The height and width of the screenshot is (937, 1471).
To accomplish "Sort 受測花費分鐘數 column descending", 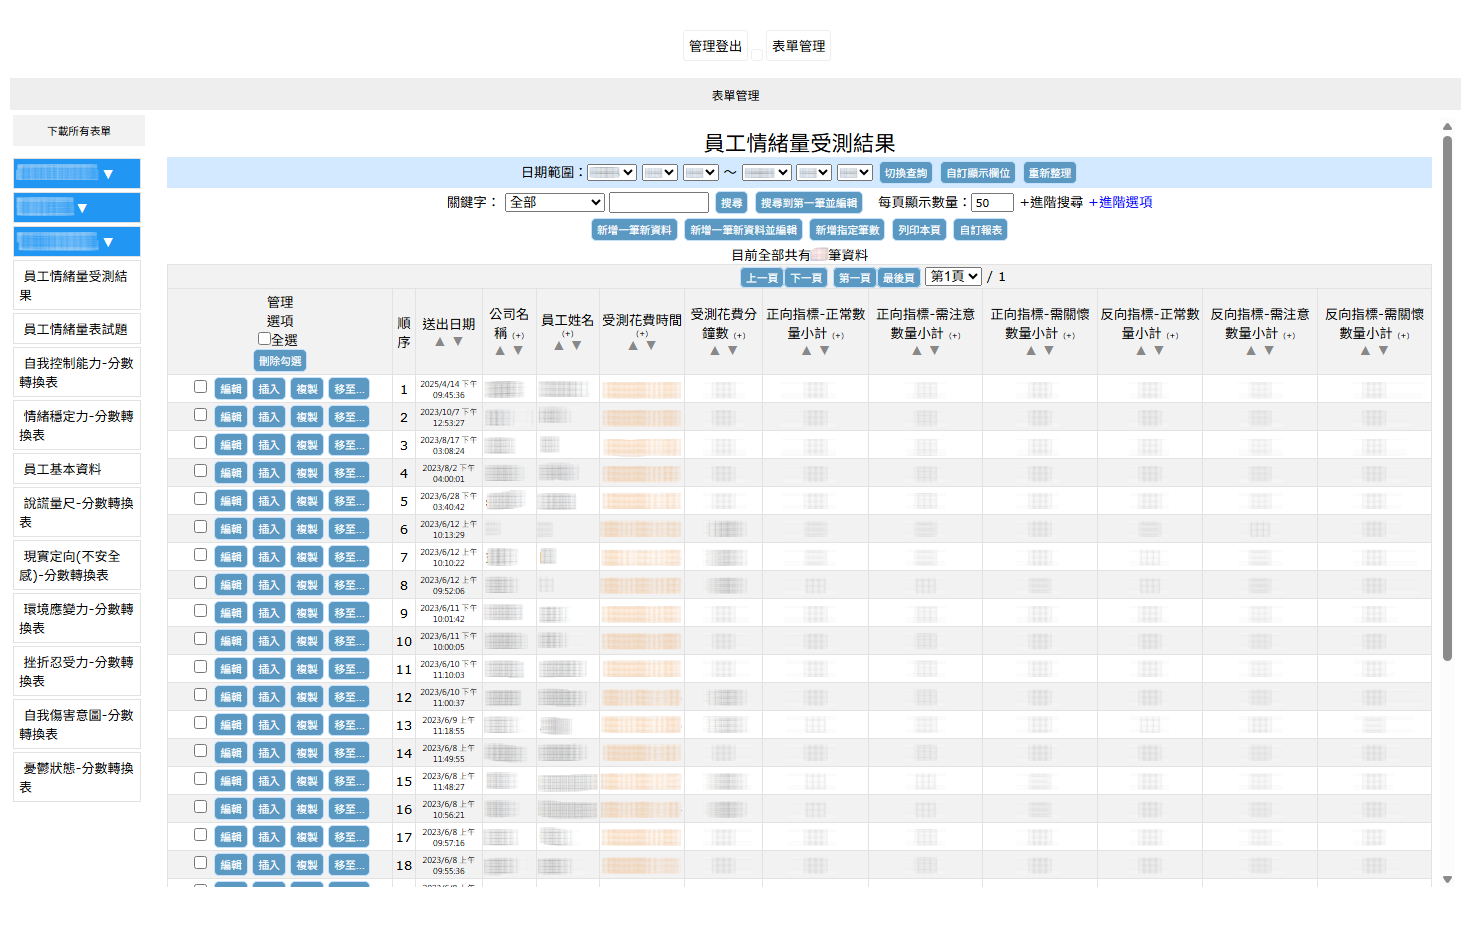I will (733, 351).
